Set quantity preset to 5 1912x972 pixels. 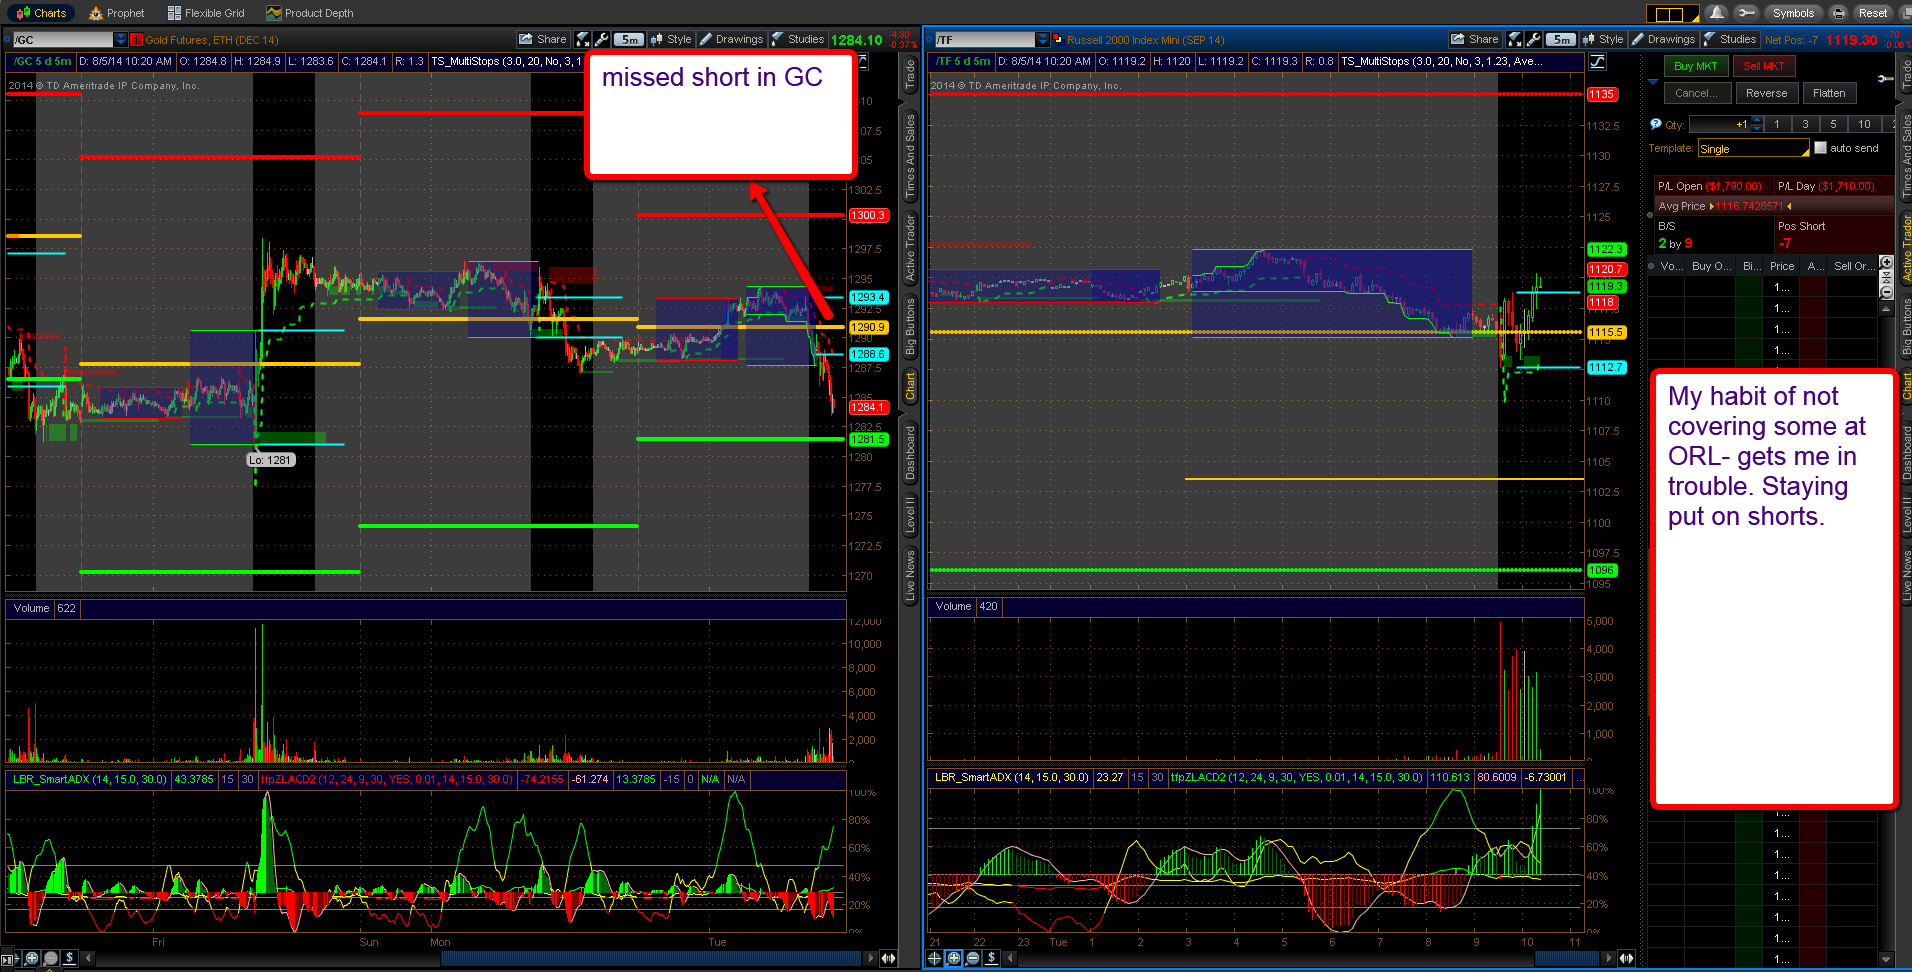(1833, 124)
